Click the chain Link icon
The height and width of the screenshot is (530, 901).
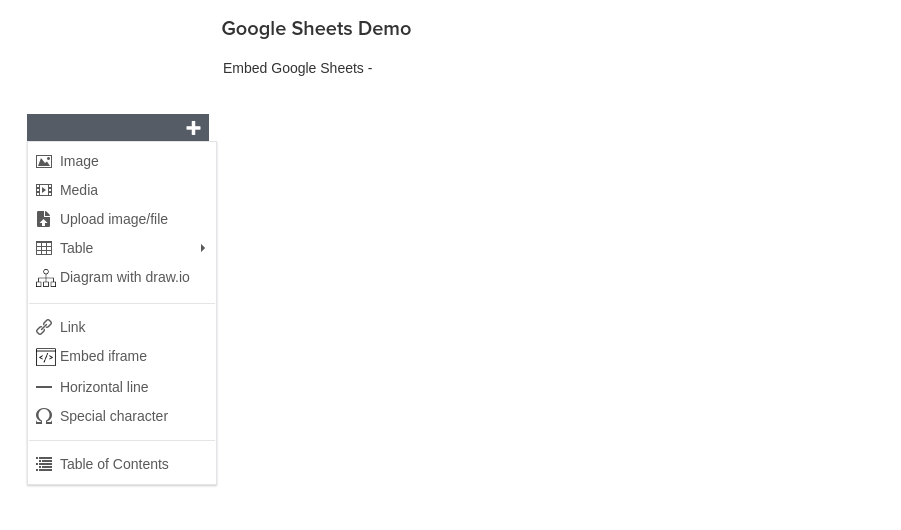tap(44, 327)
